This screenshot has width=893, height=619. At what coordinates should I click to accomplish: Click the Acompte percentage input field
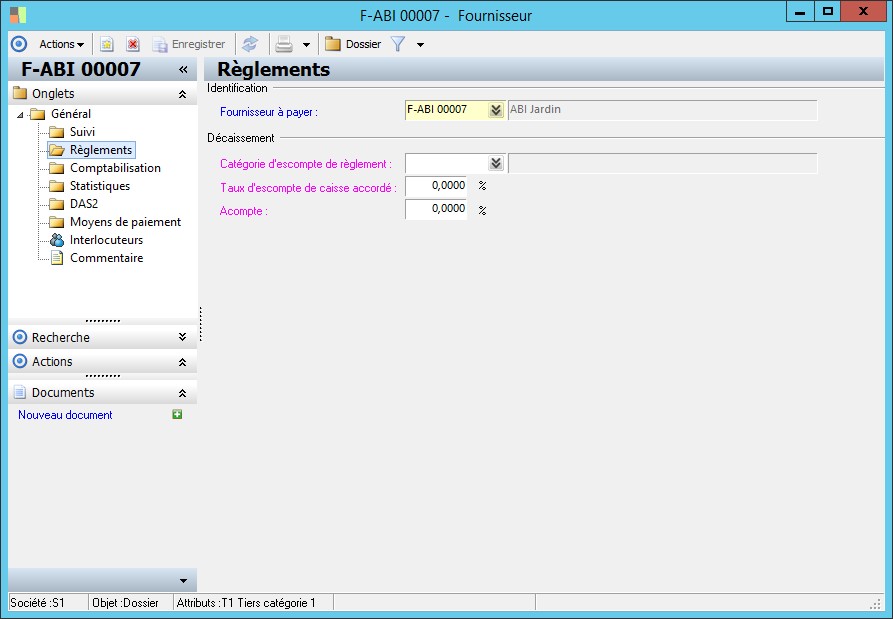pos(436,209)
